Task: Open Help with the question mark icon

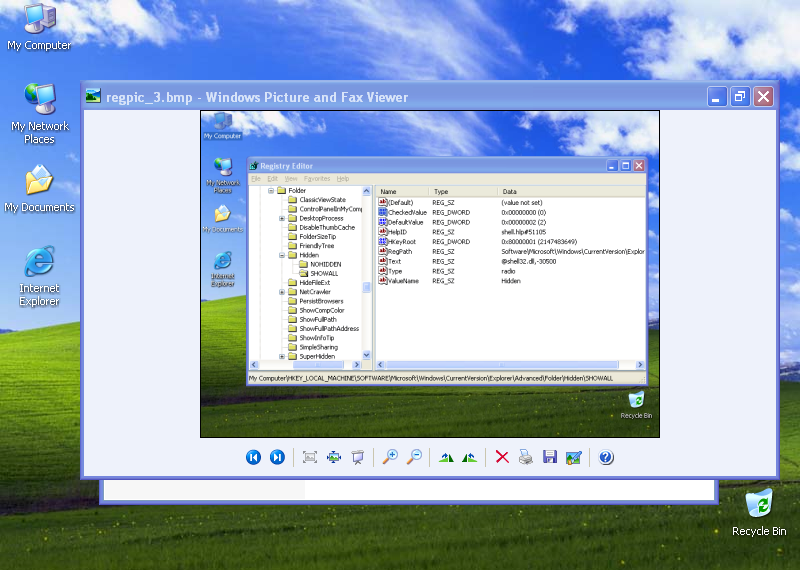Action: (x=606, y=457)
